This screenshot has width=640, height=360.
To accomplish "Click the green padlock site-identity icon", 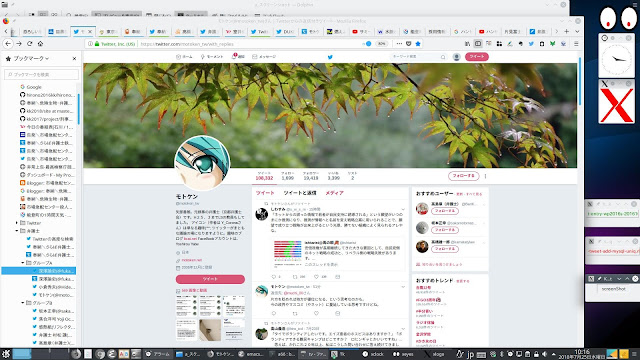I will 97,44.
